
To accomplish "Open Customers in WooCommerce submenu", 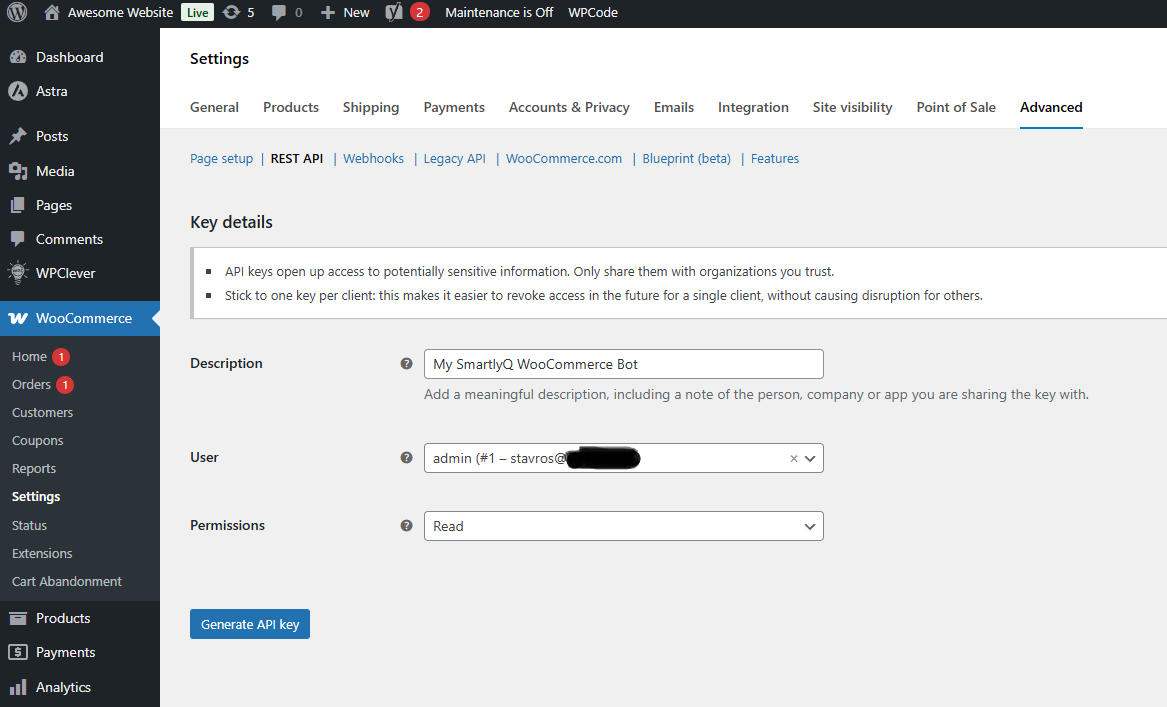I will coord(42,412).
